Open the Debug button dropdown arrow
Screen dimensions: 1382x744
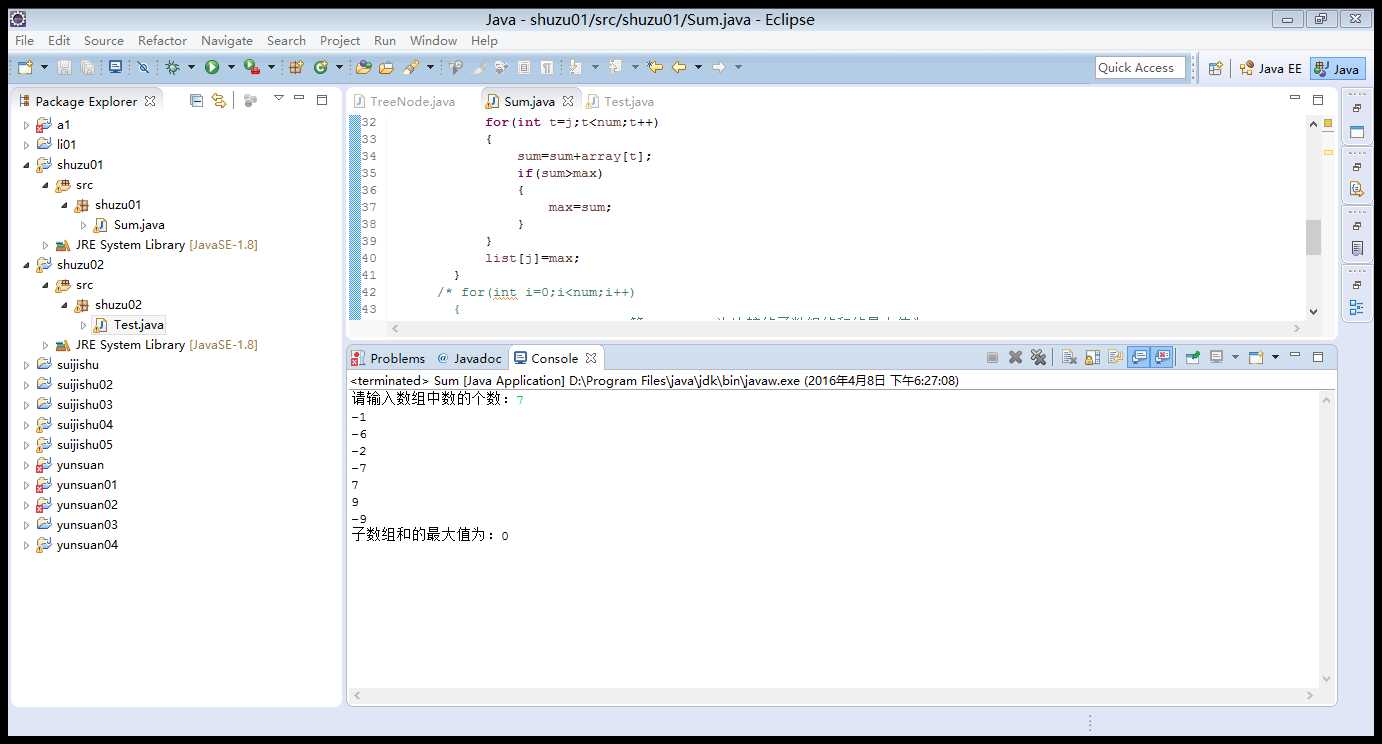[191, 67]
